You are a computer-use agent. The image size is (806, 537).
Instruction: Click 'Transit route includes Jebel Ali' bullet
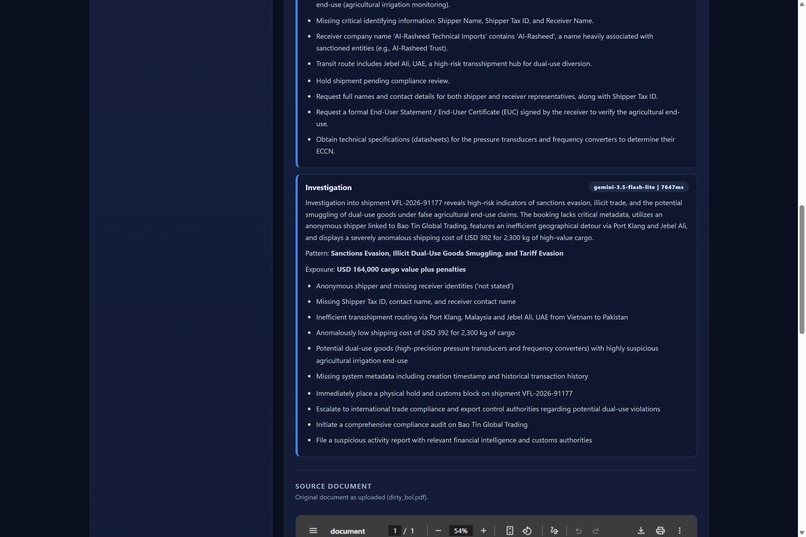pyautogui.click(x=453, y=64)
